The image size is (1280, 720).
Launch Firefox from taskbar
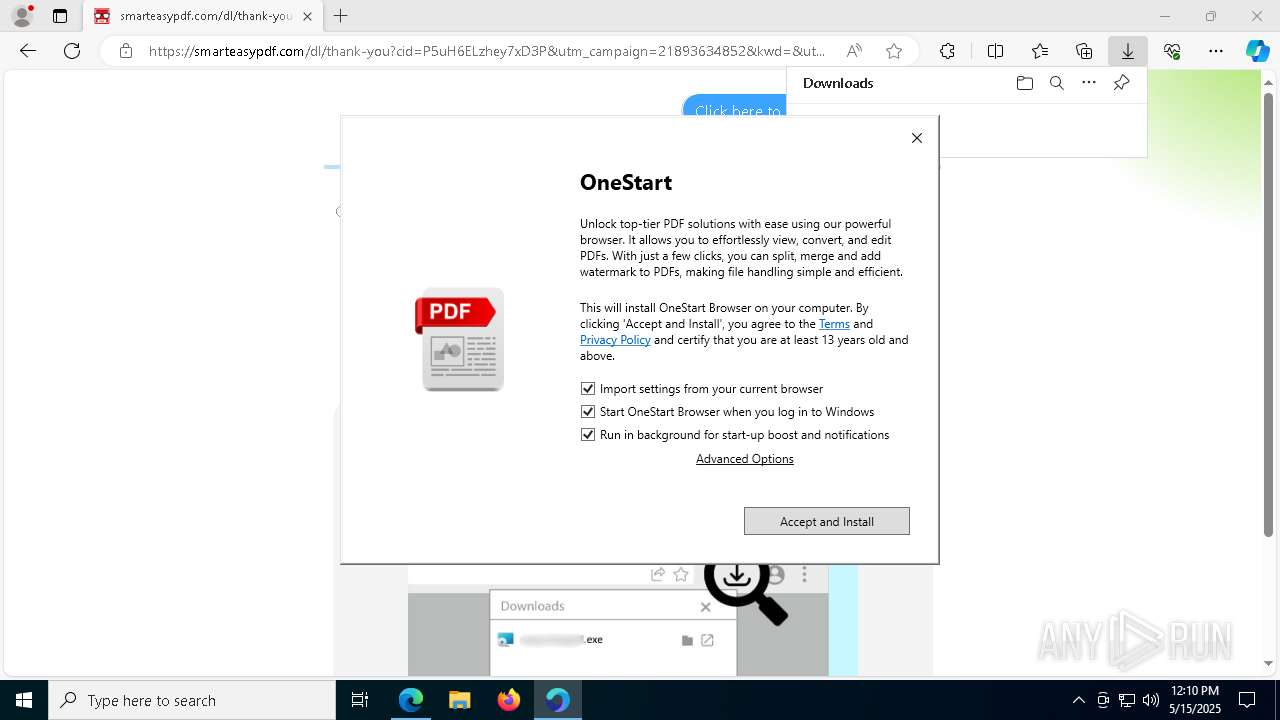click(509, 700)
